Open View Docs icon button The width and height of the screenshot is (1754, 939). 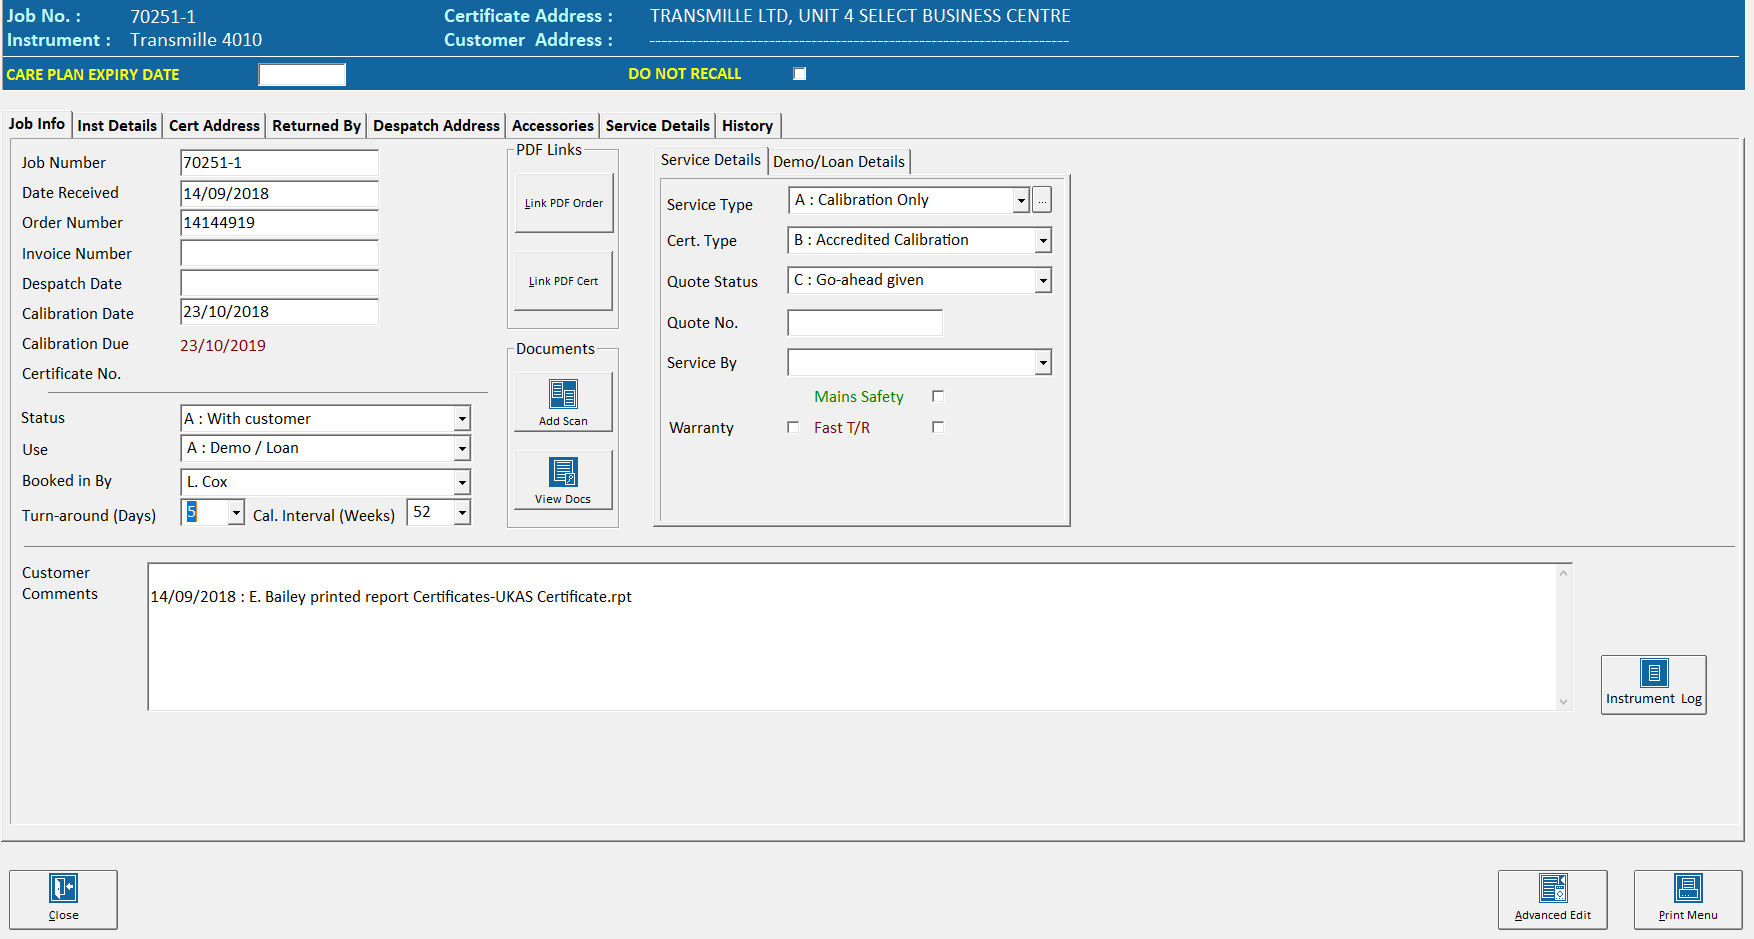(563, 479)
